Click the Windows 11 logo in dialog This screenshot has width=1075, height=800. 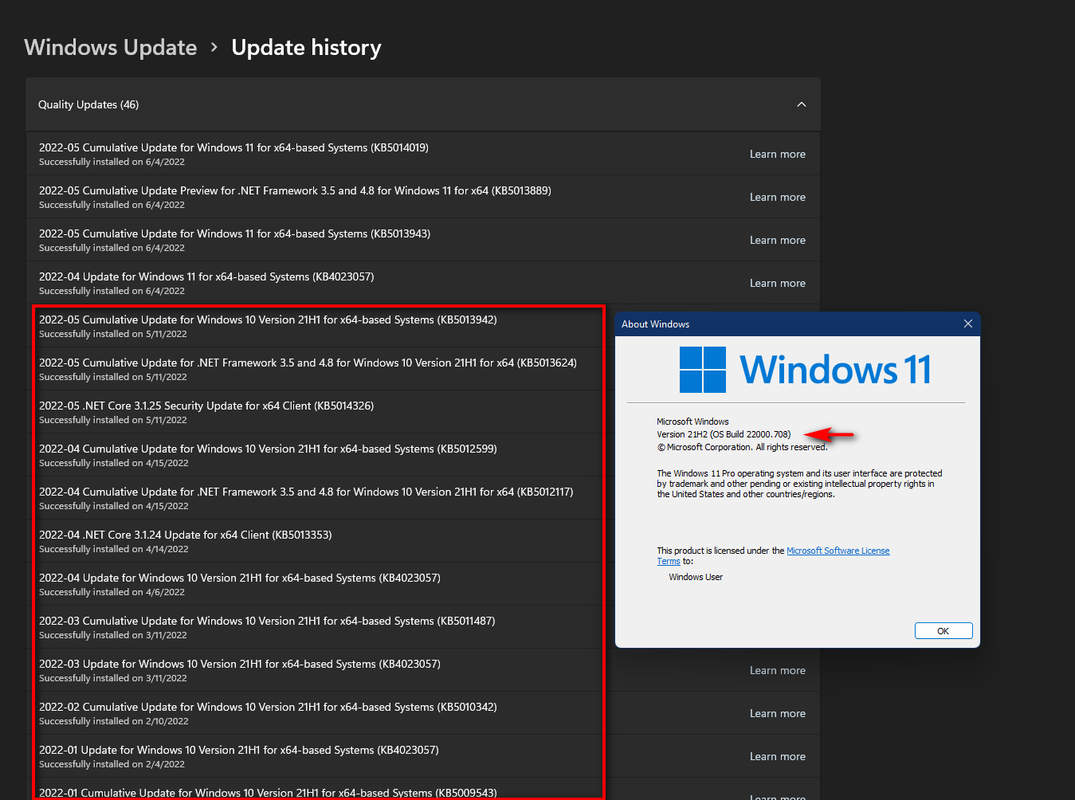tap(805, 369)
